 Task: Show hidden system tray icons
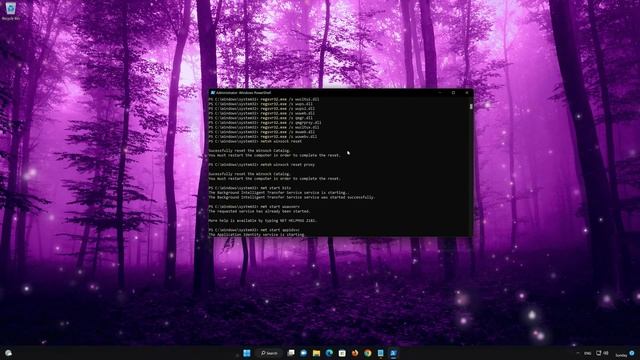(x=578, y=353)
